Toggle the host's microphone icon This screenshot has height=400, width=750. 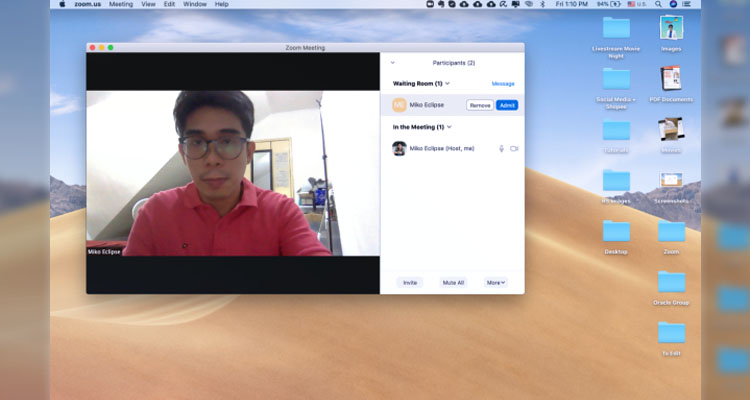[x=501, y=149]
